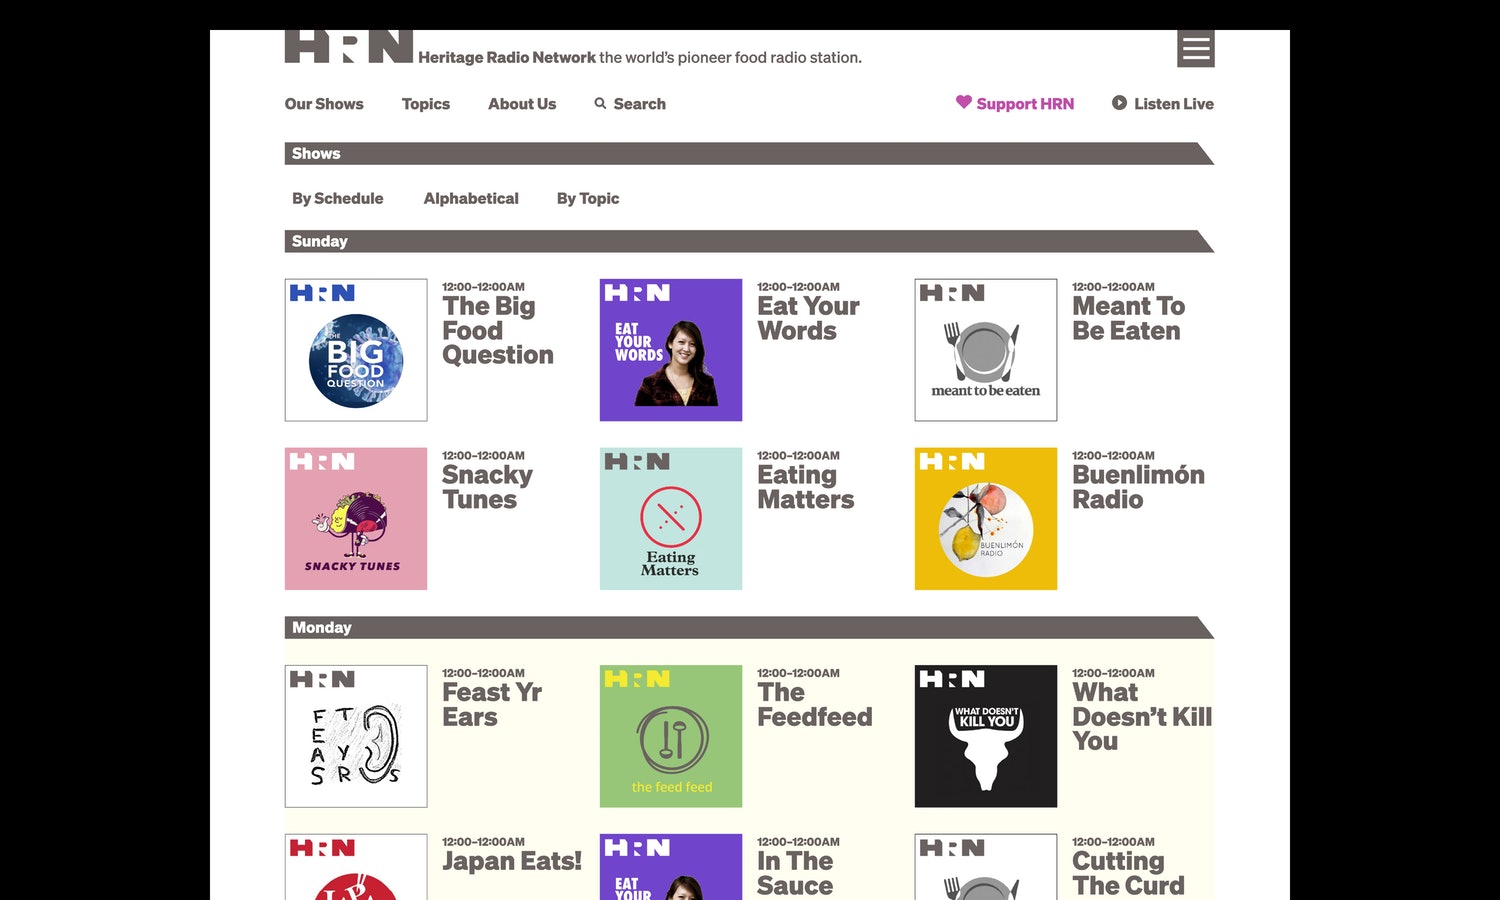Image resolution: width=1500 pixels, height=900 pixels.
Task: Switch to Alphabetical show sorting
Action: tap(471, 199)
